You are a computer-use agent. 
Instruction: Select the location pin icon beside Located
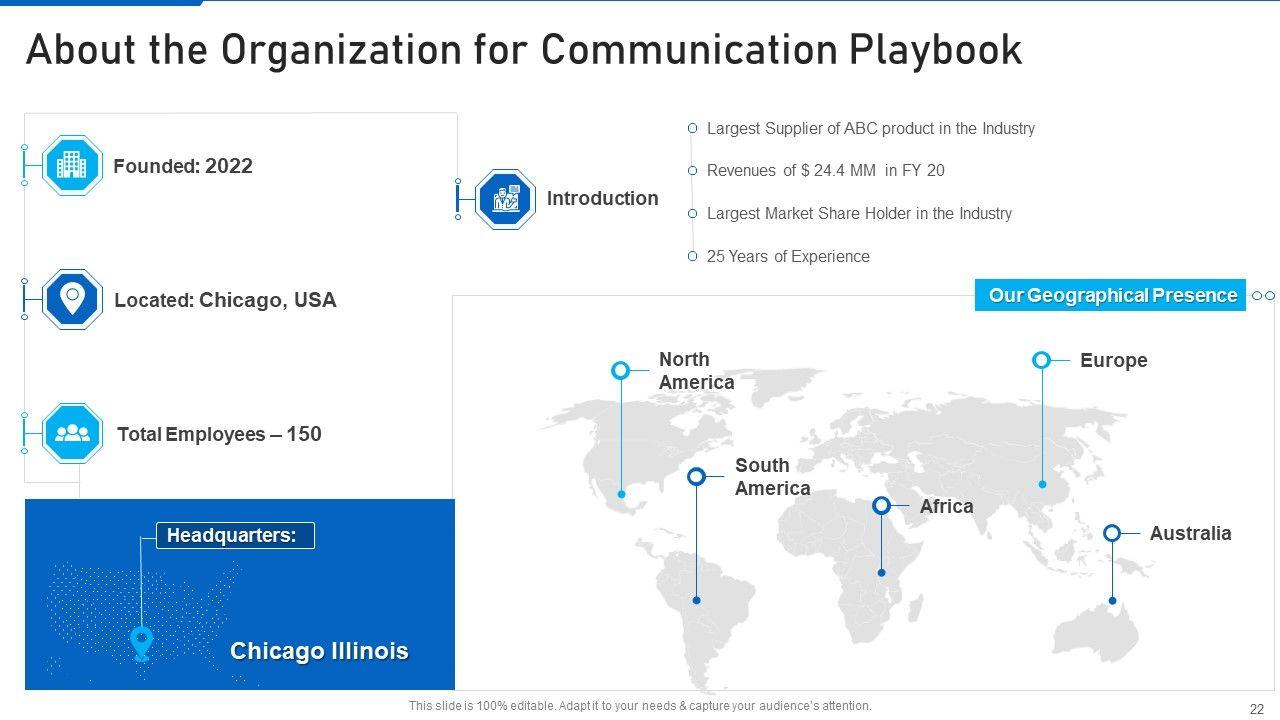72,299
